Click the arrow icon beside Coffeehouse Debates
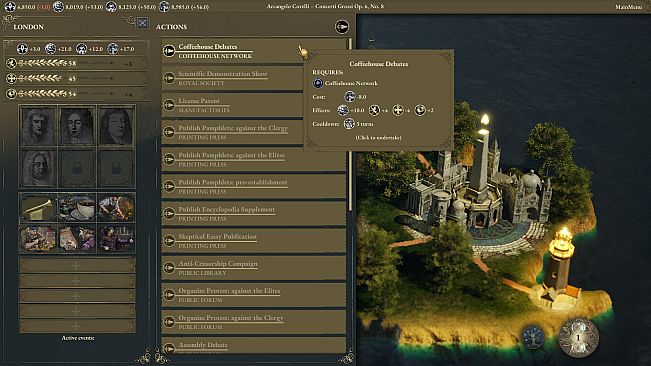The height and width of the screenshot is (366, 651). (169, 51)
